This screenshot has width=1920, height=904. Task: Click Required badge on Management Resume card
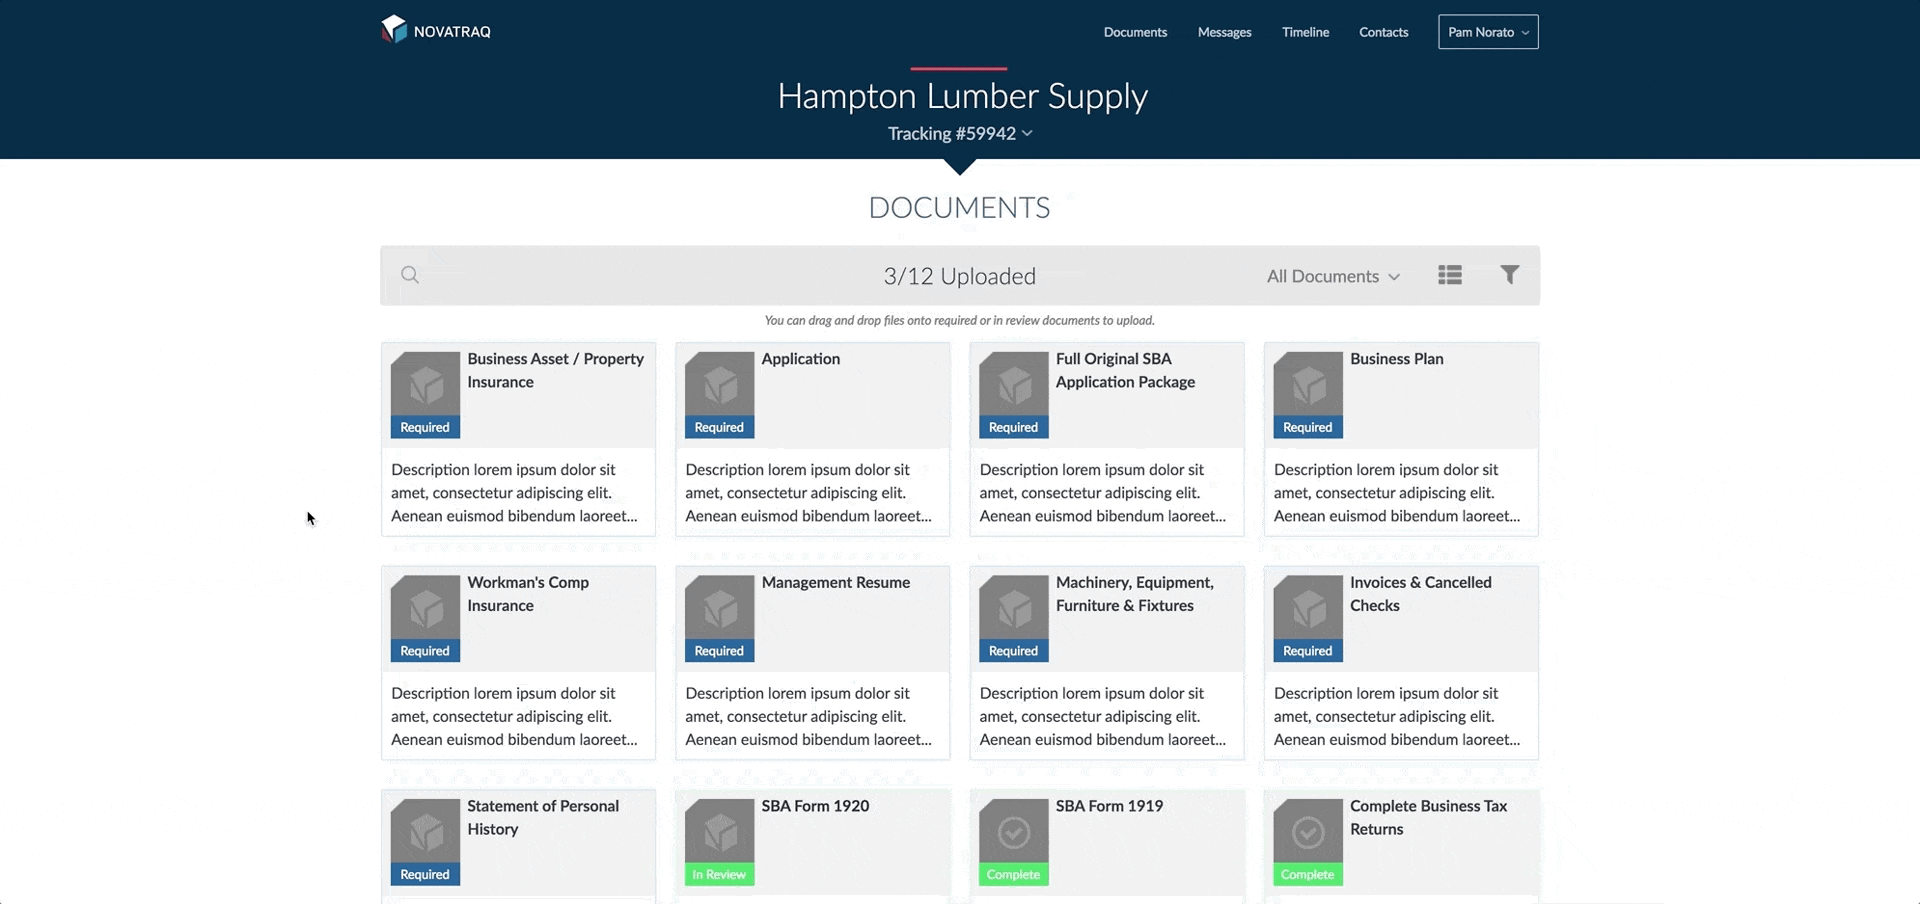pos(719,651)
